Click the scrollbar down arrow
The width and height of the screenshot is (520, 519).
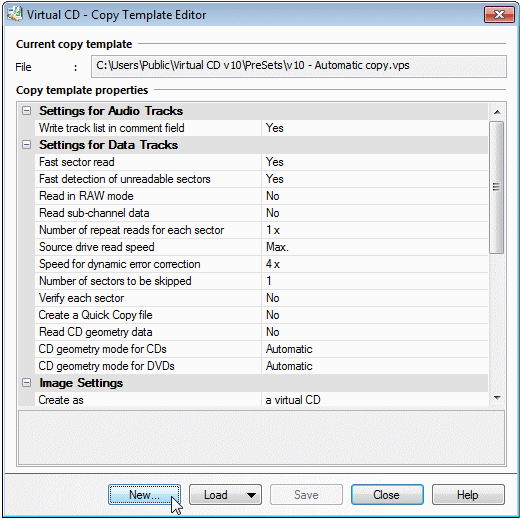coord(497,397)
